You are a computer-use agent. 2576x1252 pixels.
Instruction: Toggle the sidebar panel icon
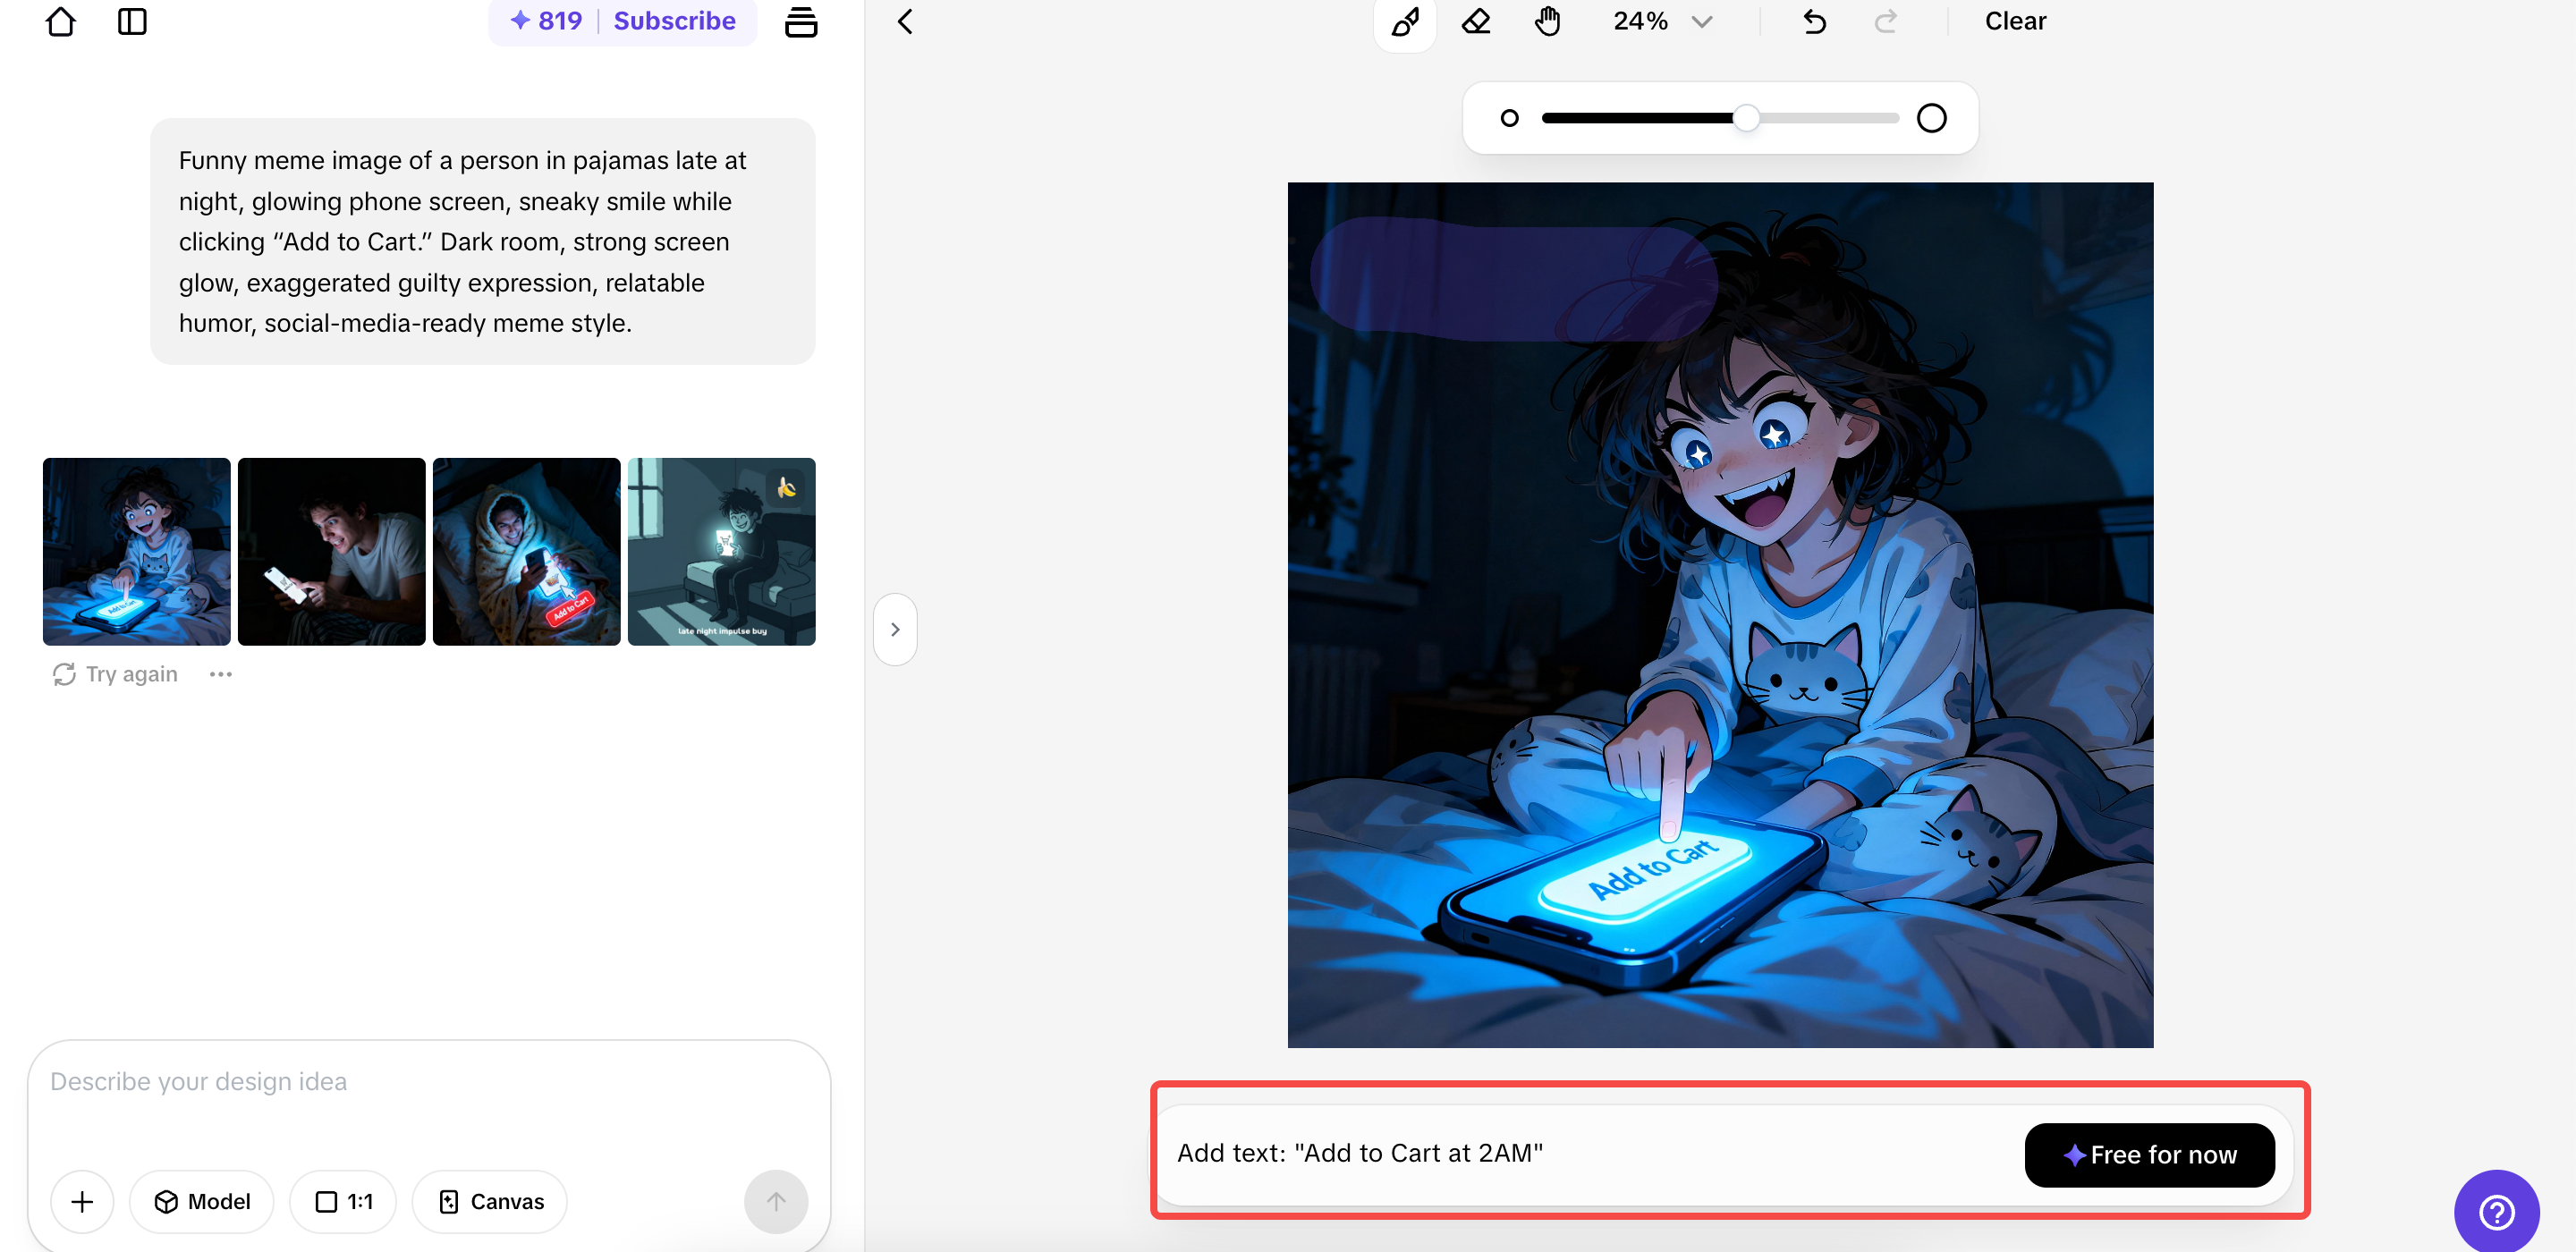click(132, 21)
